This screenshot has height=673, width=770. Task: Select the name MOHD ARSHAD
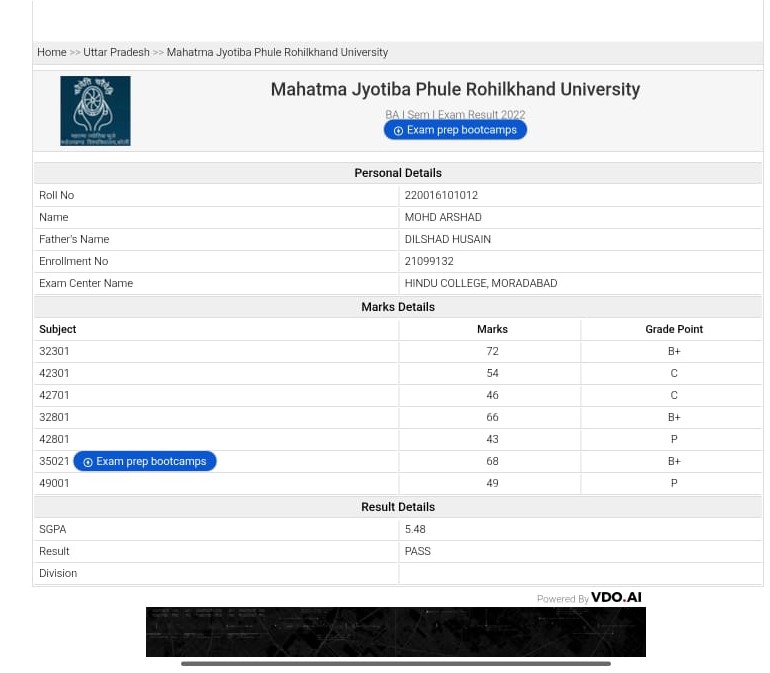click(443, 217)
